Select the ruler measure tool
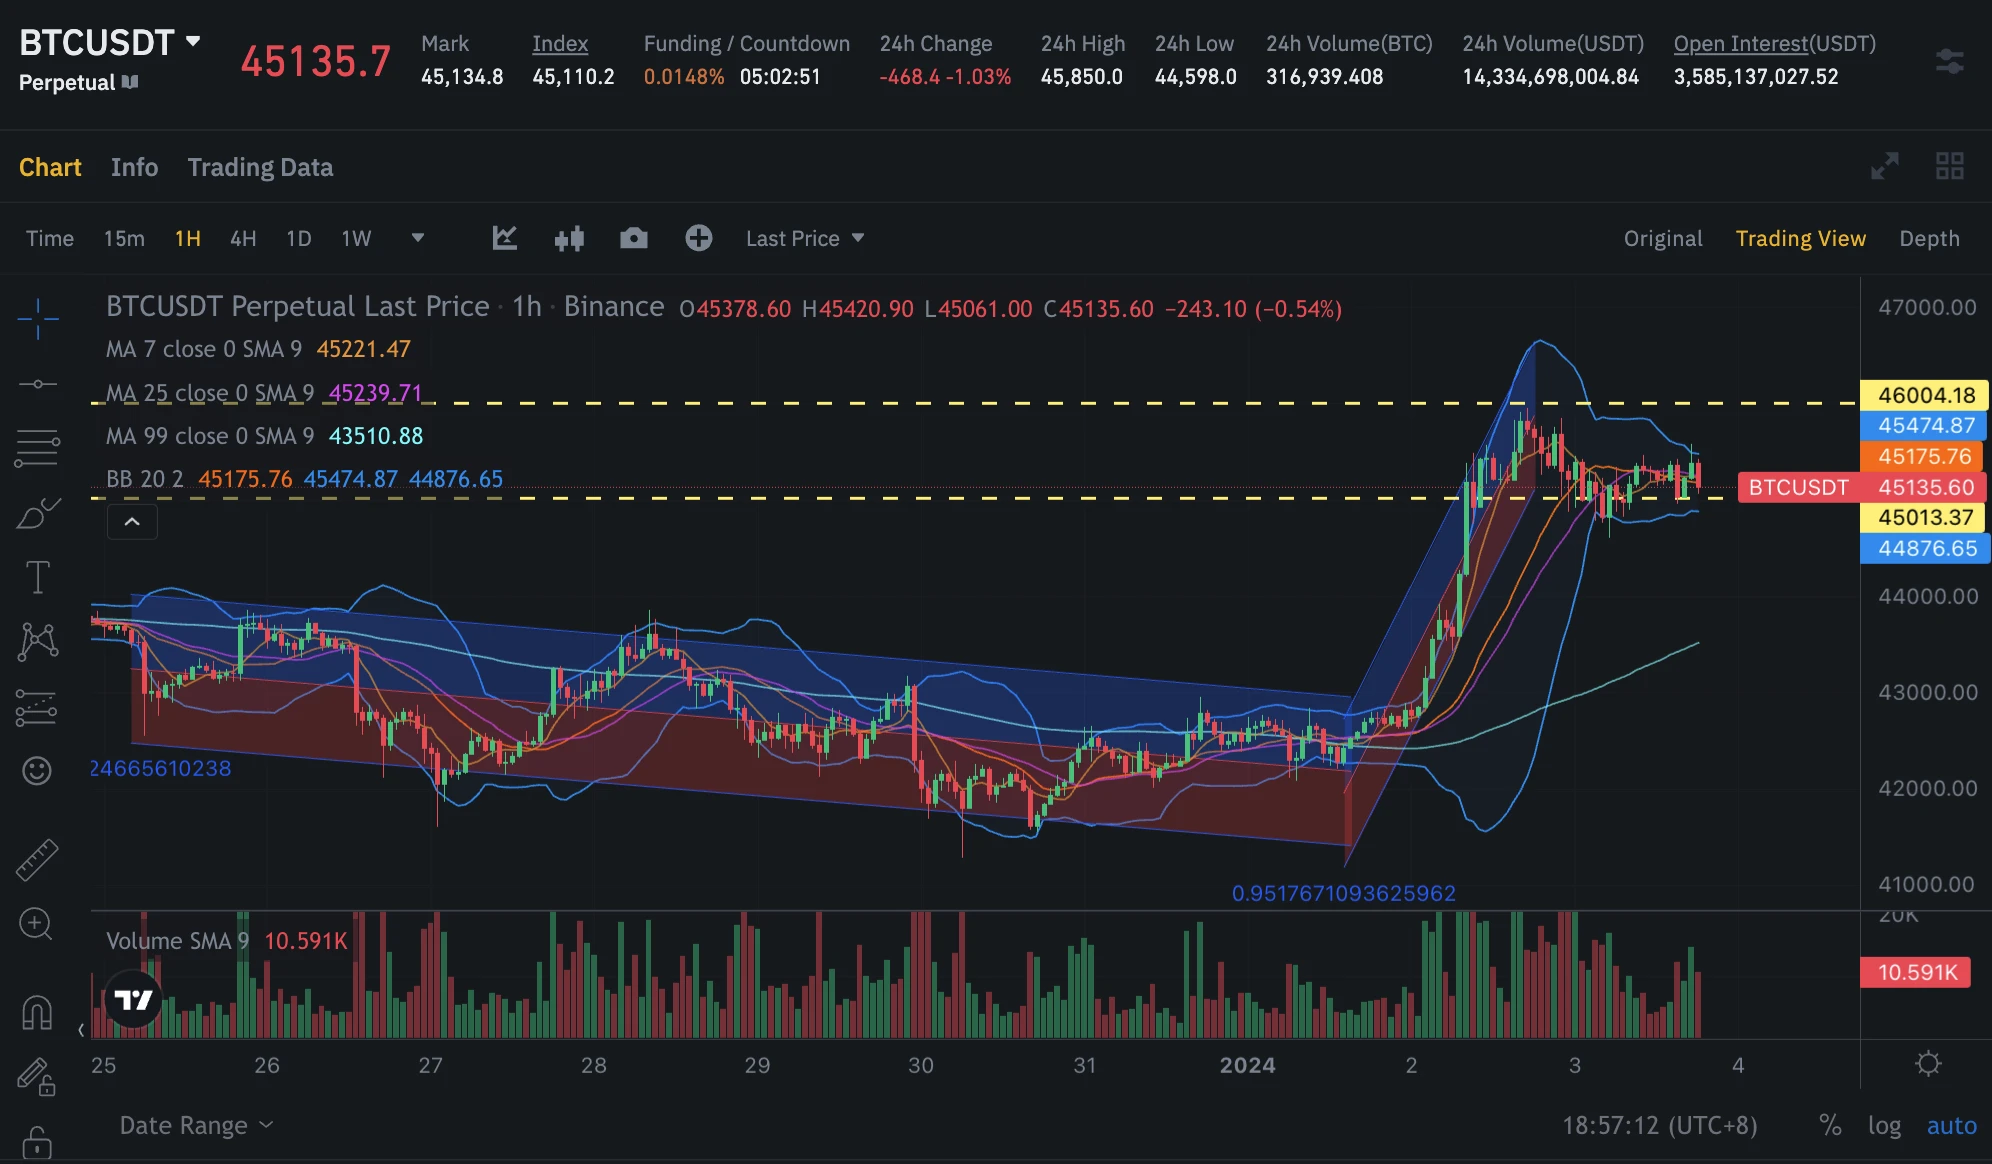1992x1164 pixels. 37,858
